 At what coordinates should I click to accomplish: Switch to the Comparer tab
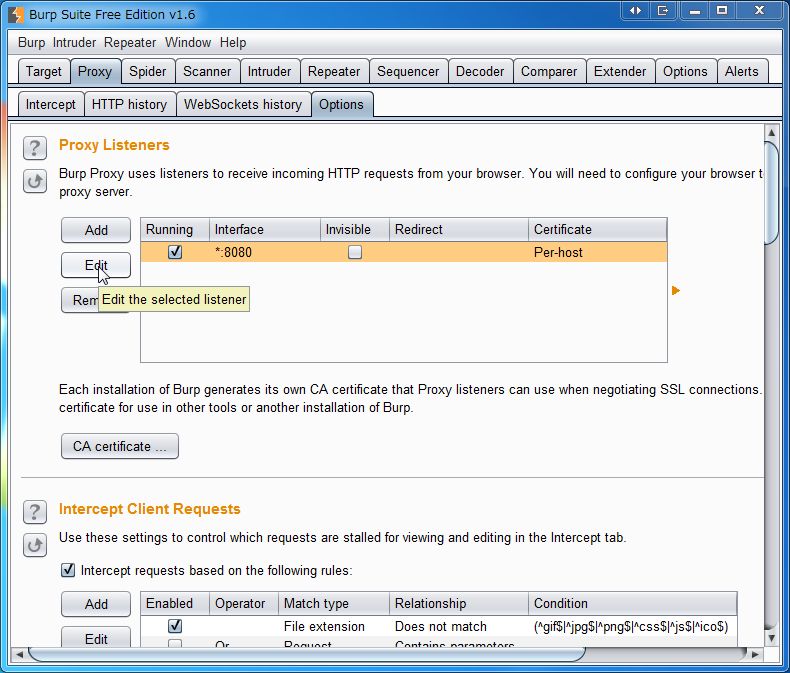pyautogui.click(x=549, y=72)
